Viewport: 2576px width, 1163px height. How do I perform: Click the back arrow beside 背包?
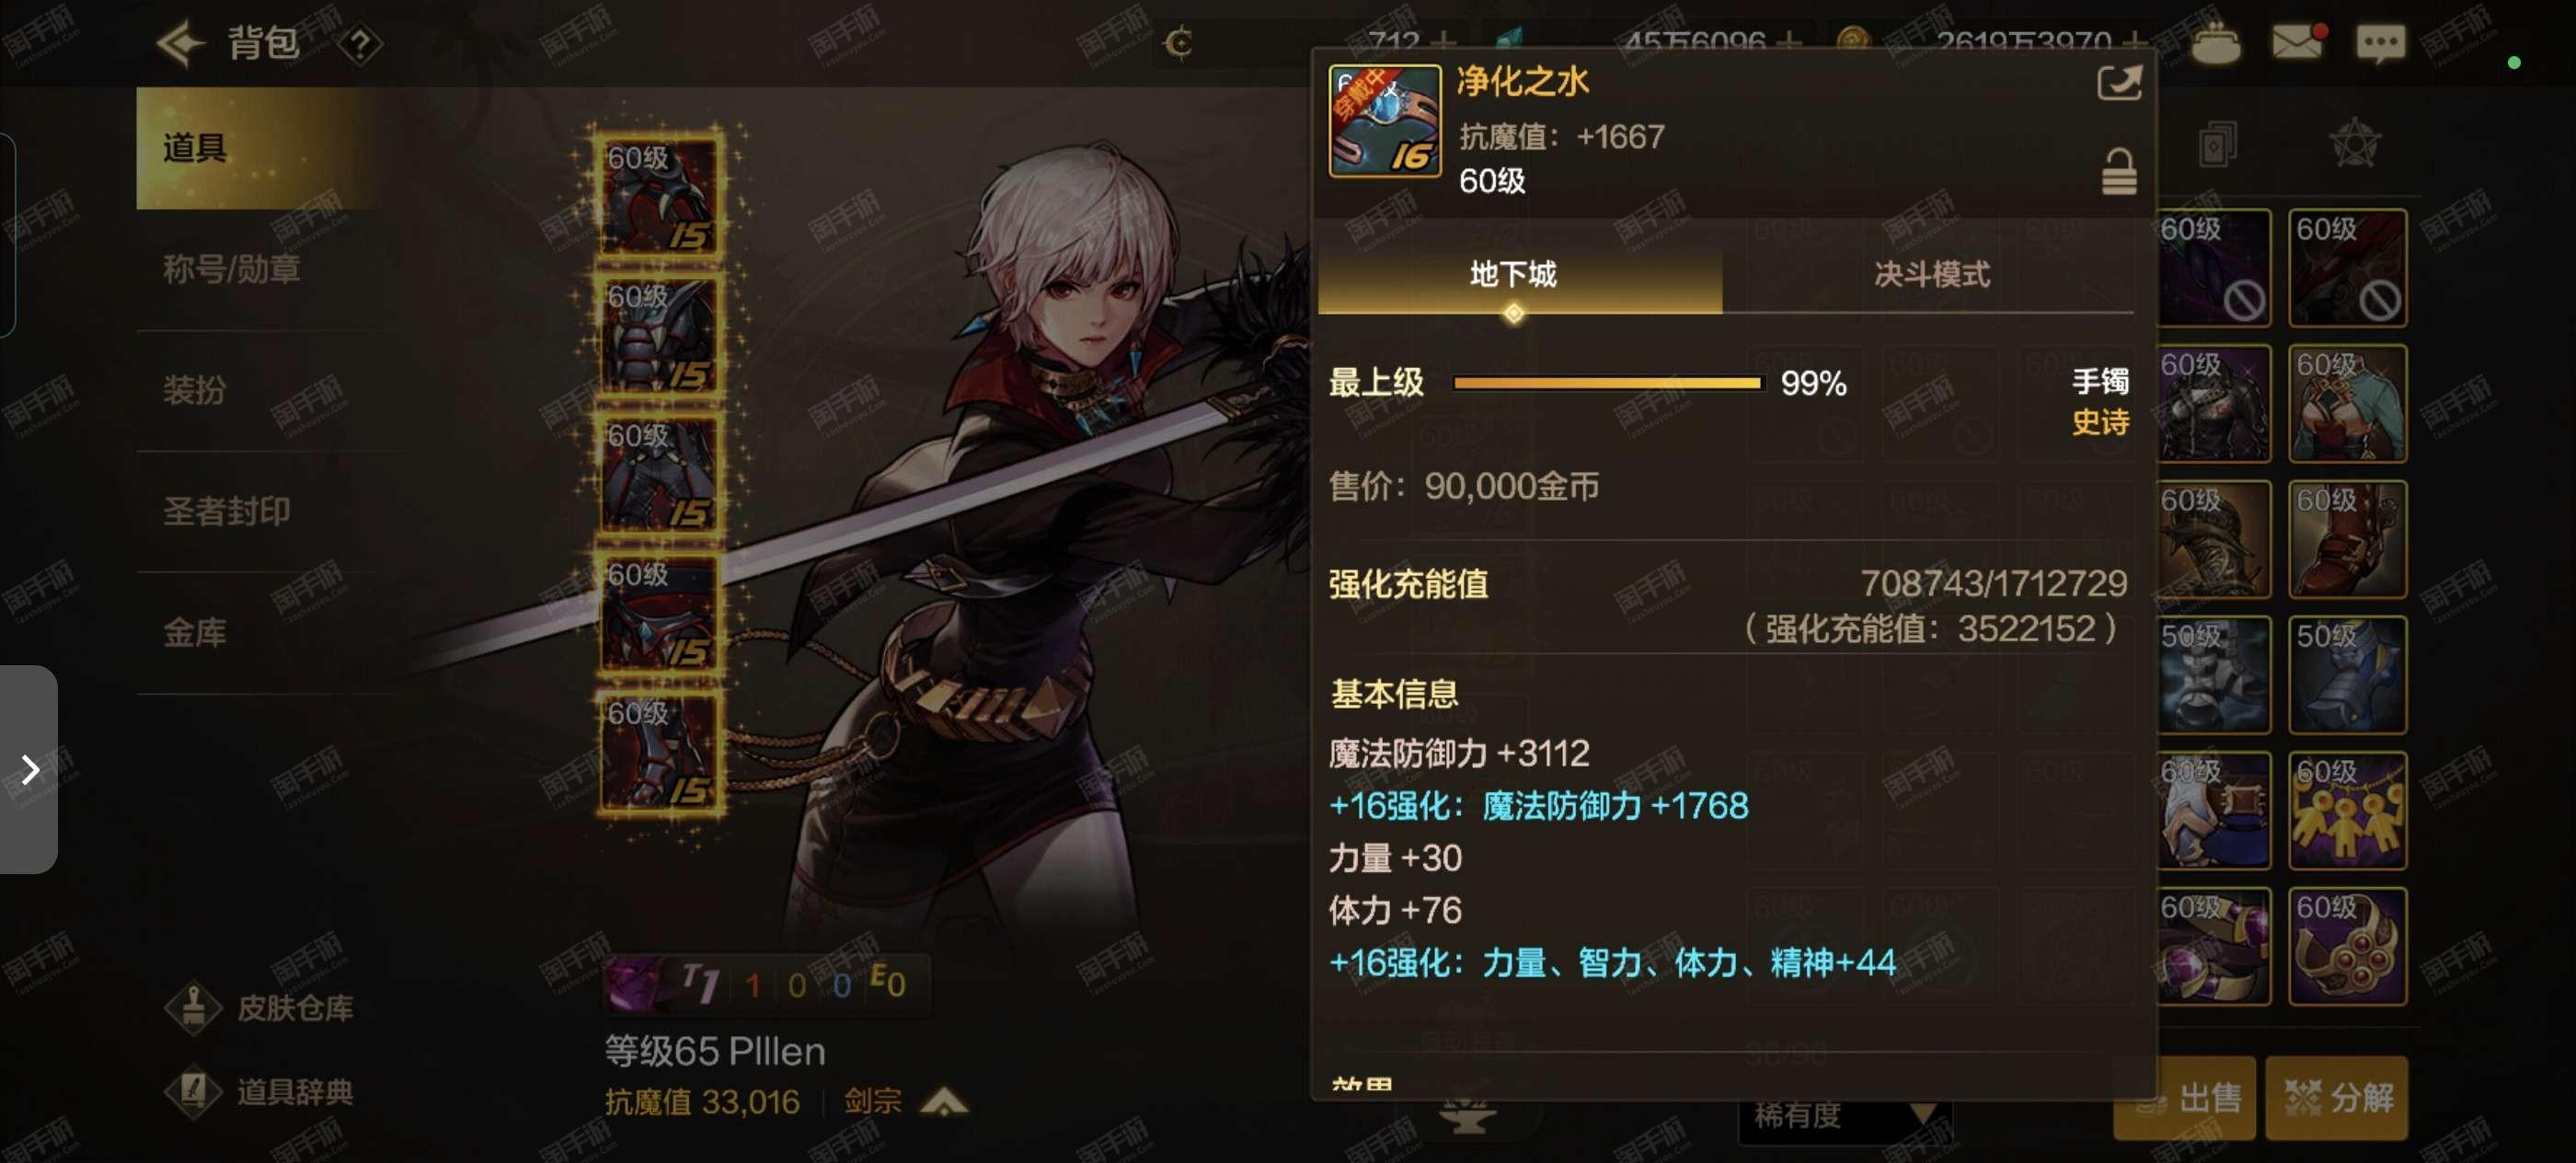[x=181, y=43]
